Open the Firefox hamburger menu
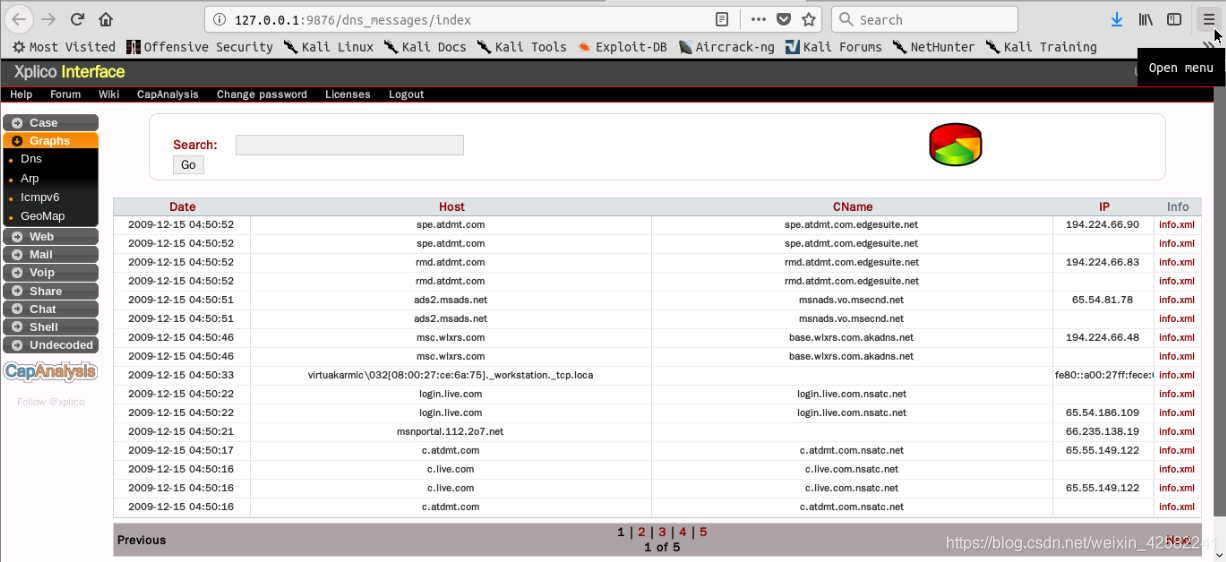The width and height of the screenshot is (1226, 562). 1208,19
